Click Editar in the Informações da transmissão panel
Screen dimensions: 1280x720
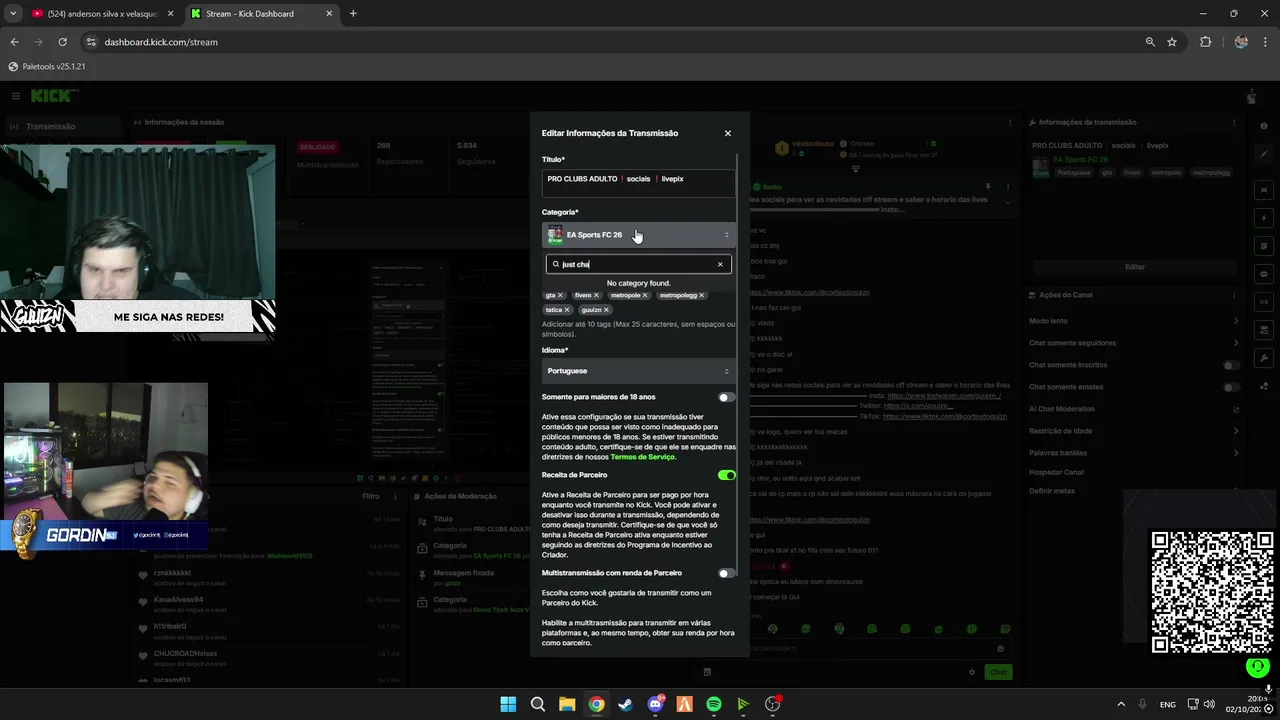click(x=1134, y=267)
